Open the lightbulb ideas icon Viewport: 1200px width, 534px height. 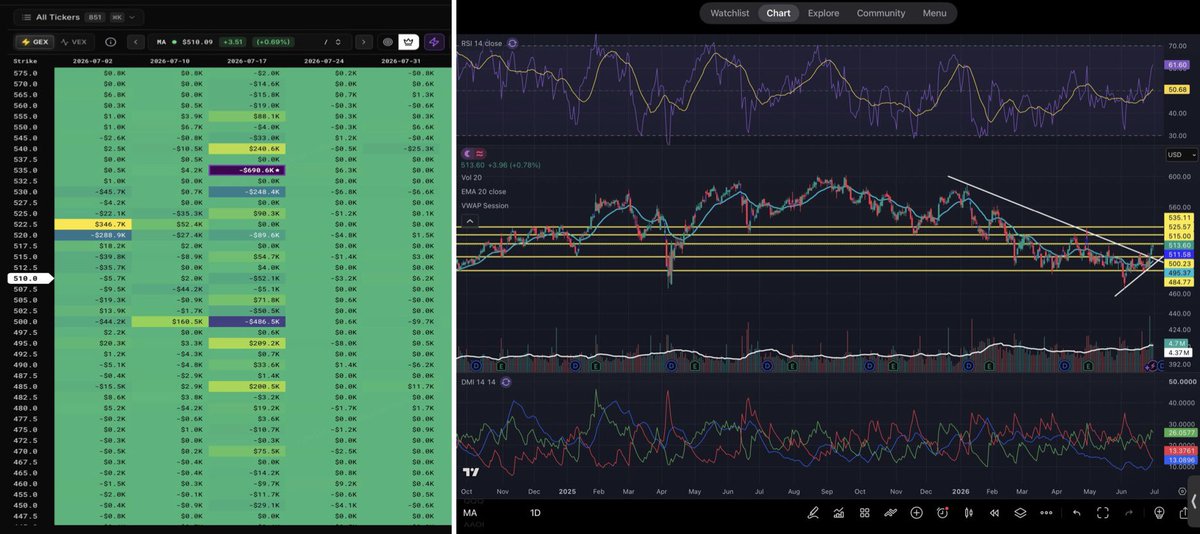pyautogui.click(x=1159, y=513)
